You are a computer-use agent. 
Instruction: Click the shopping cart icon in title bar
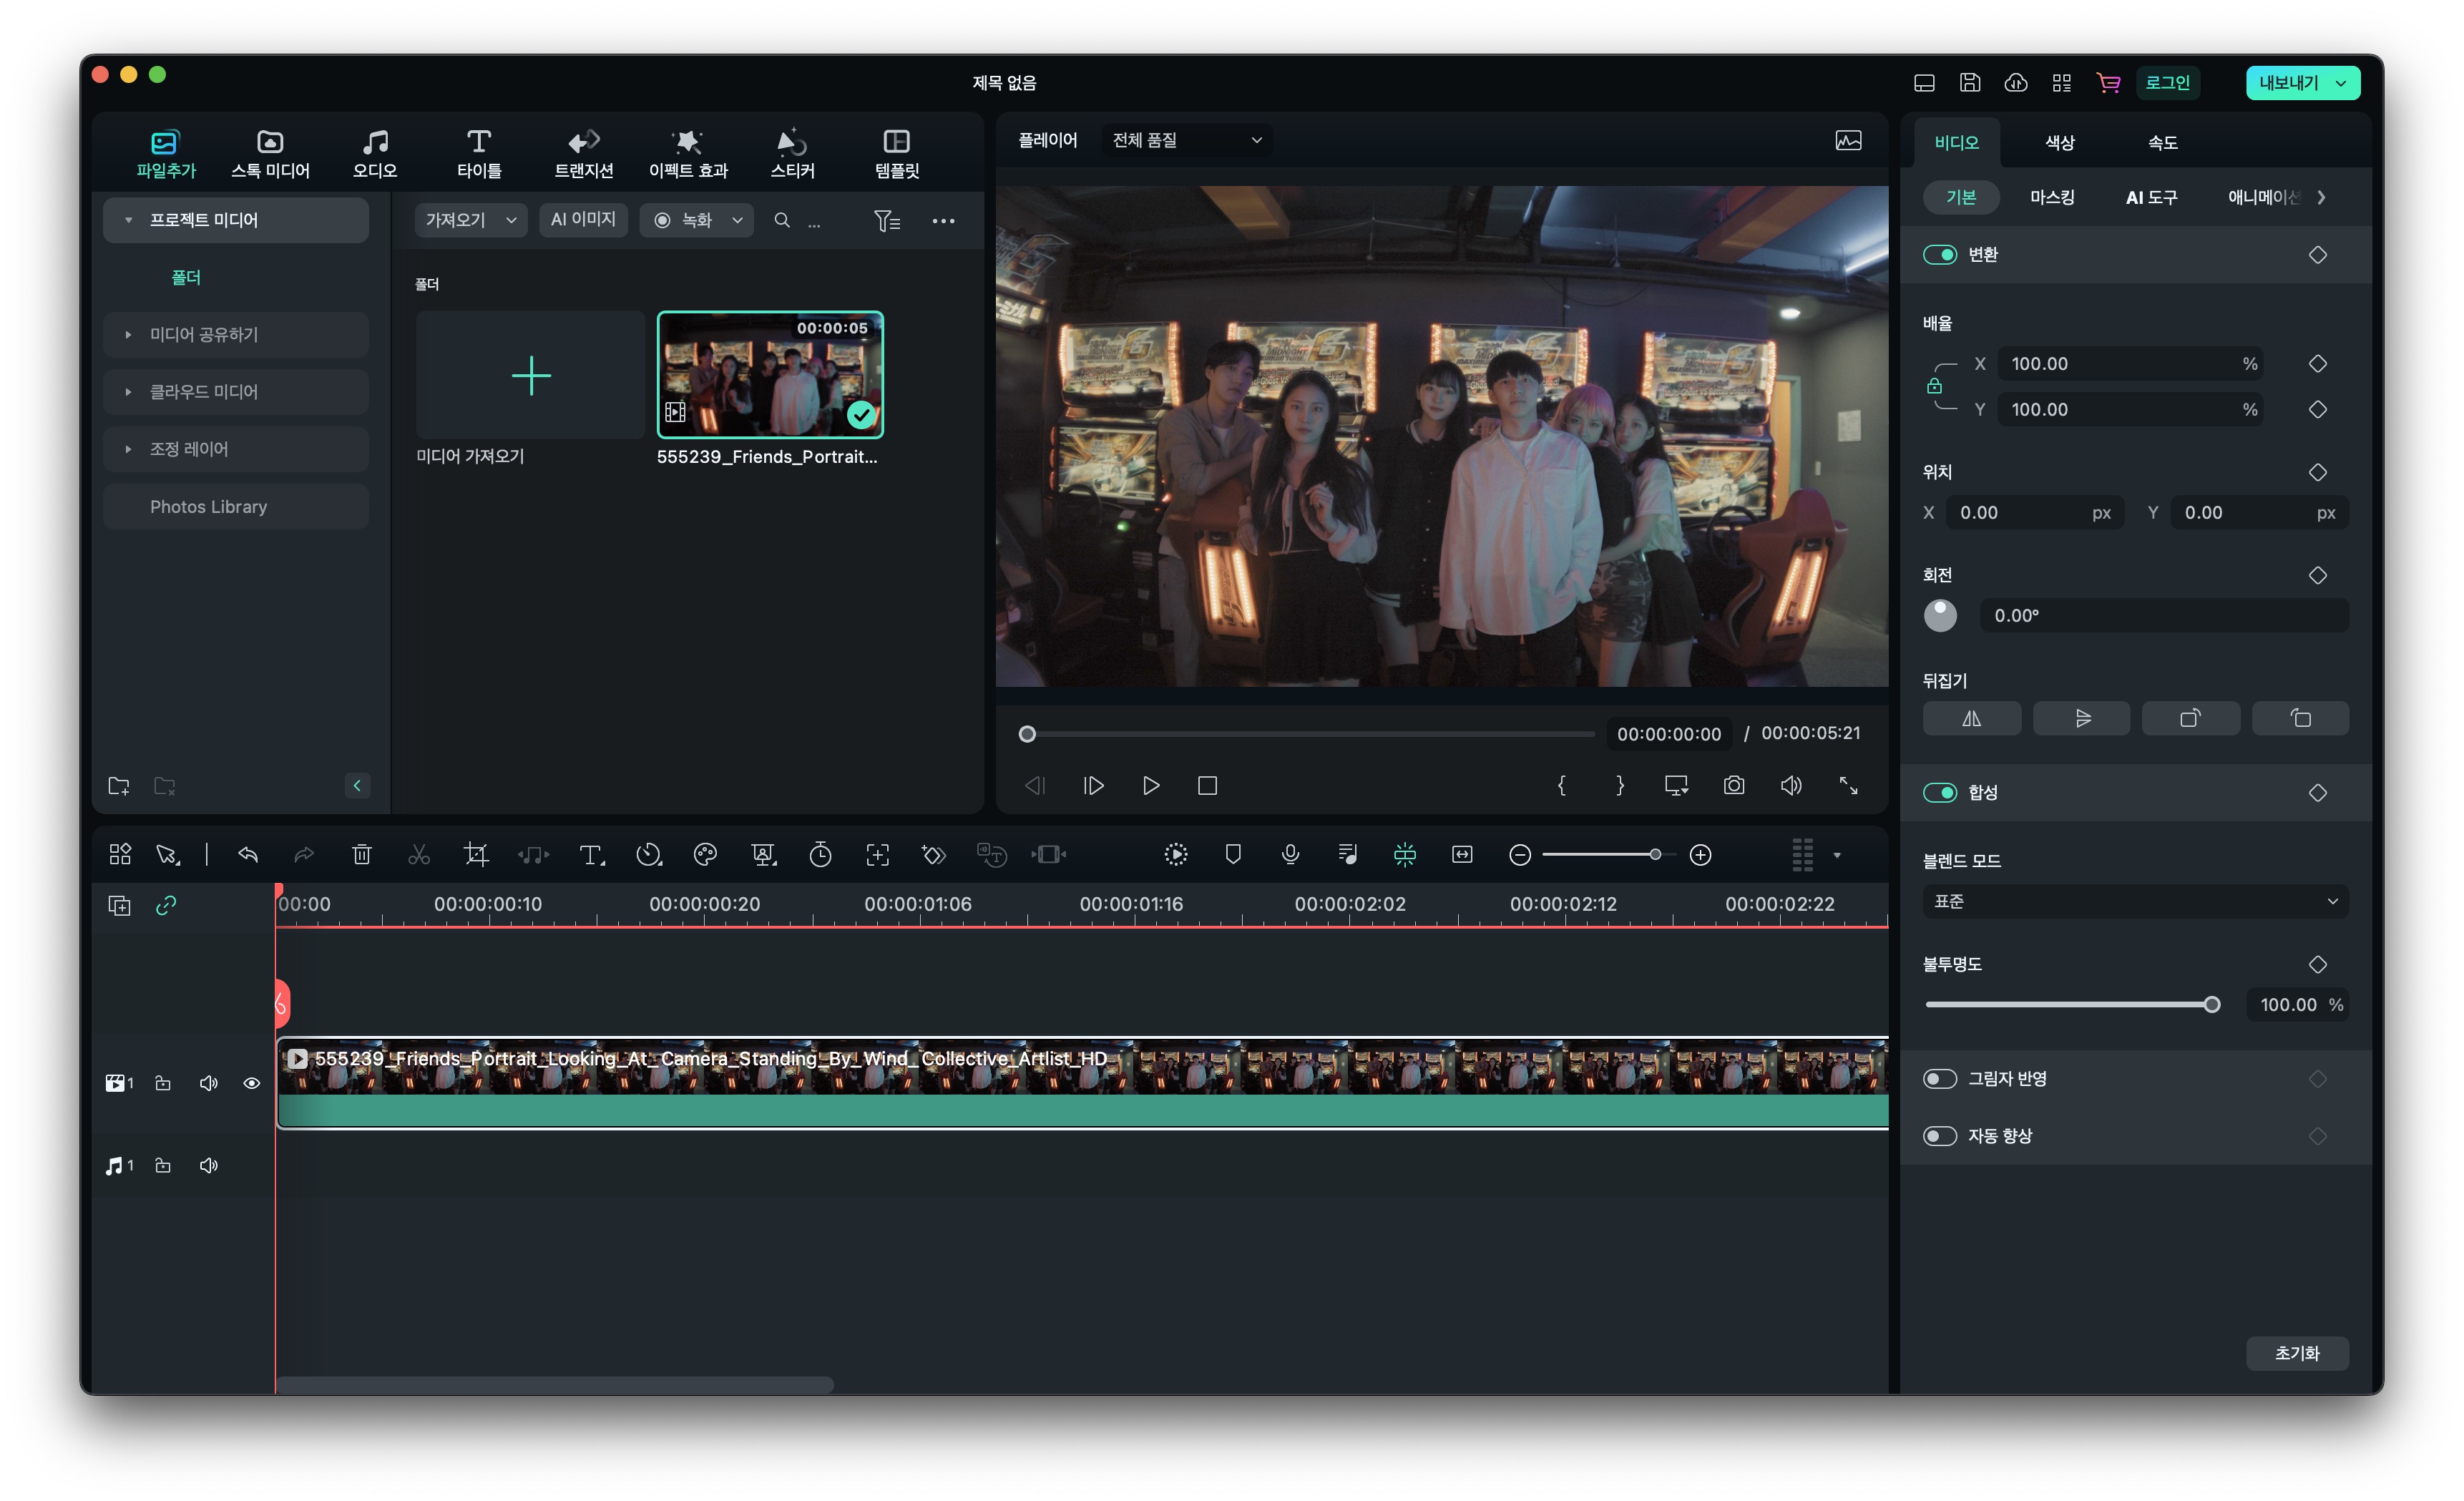(x=2108, y=83)
